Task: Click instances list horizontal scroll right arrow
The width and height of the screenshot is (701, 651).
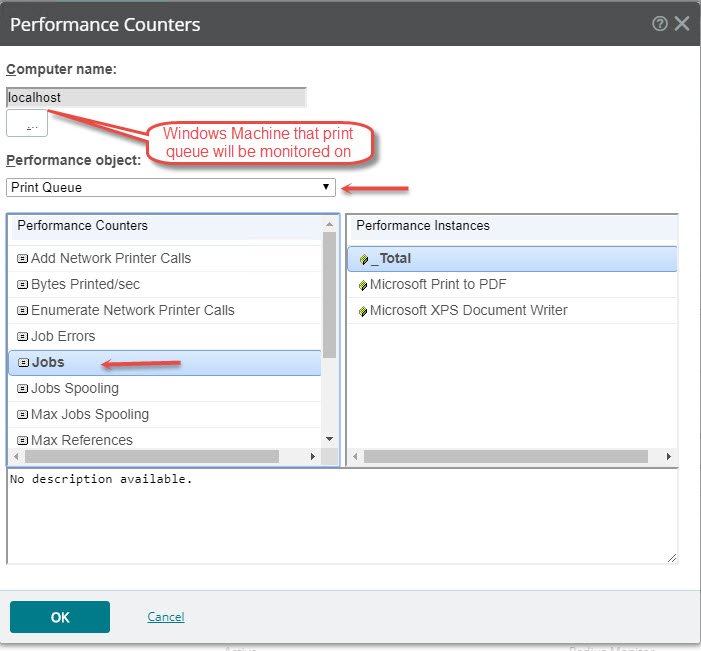Action: 669,456
